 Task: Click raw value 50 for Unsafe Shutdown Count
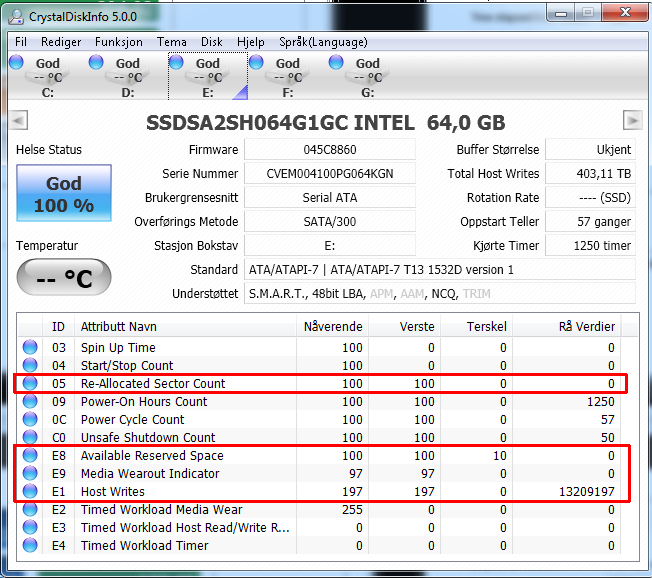[x=608, y=437]
